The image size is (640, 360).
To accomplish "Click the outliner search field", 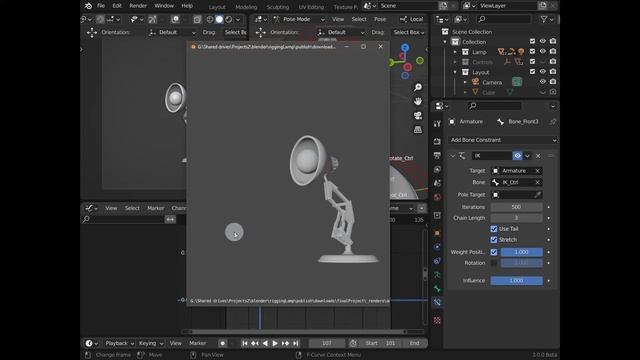I will tap(504, 19).
